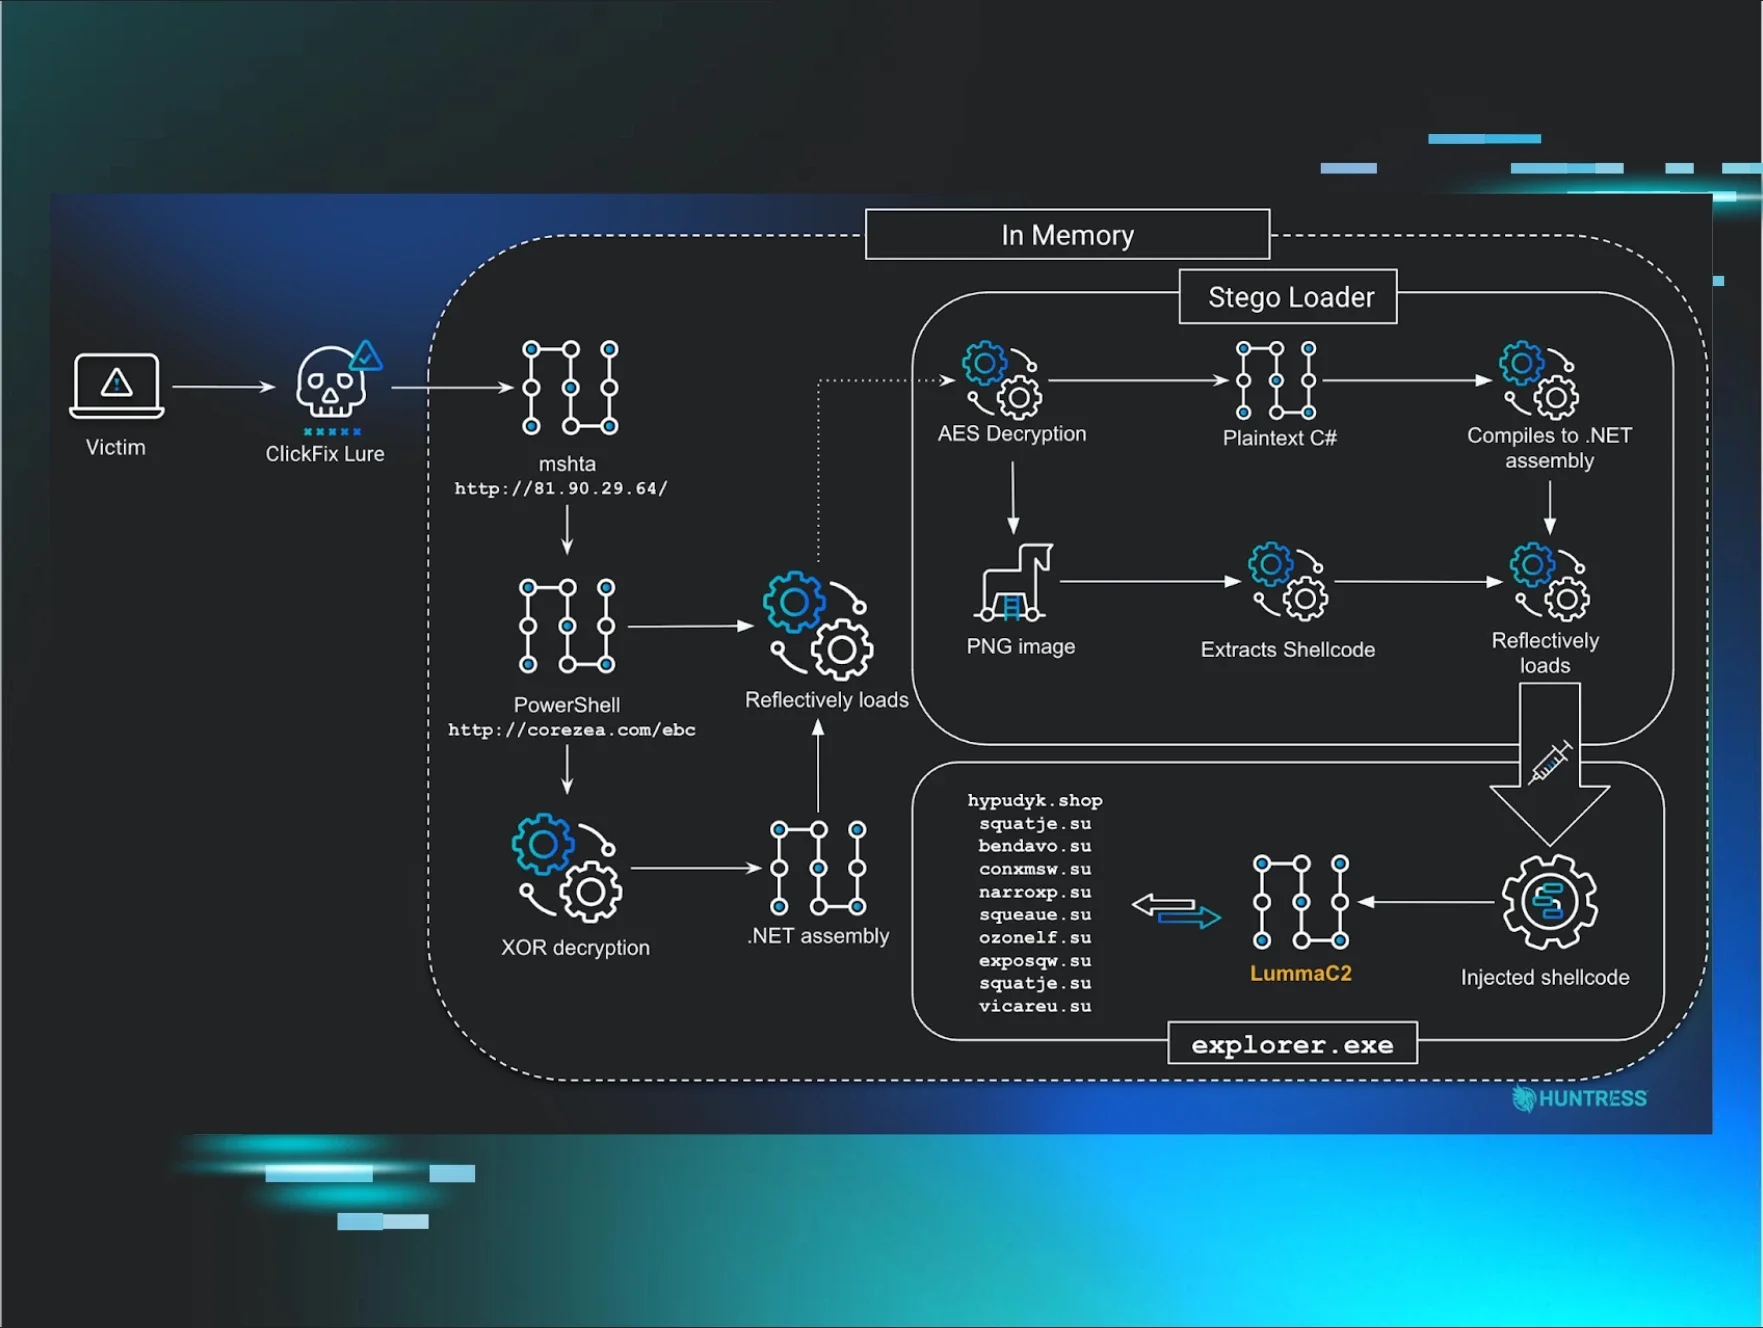Viewport: 1763px width, 1328px height.
Task: Click the hypudyk.shop domain text
Action: (x=1034, y=800)
